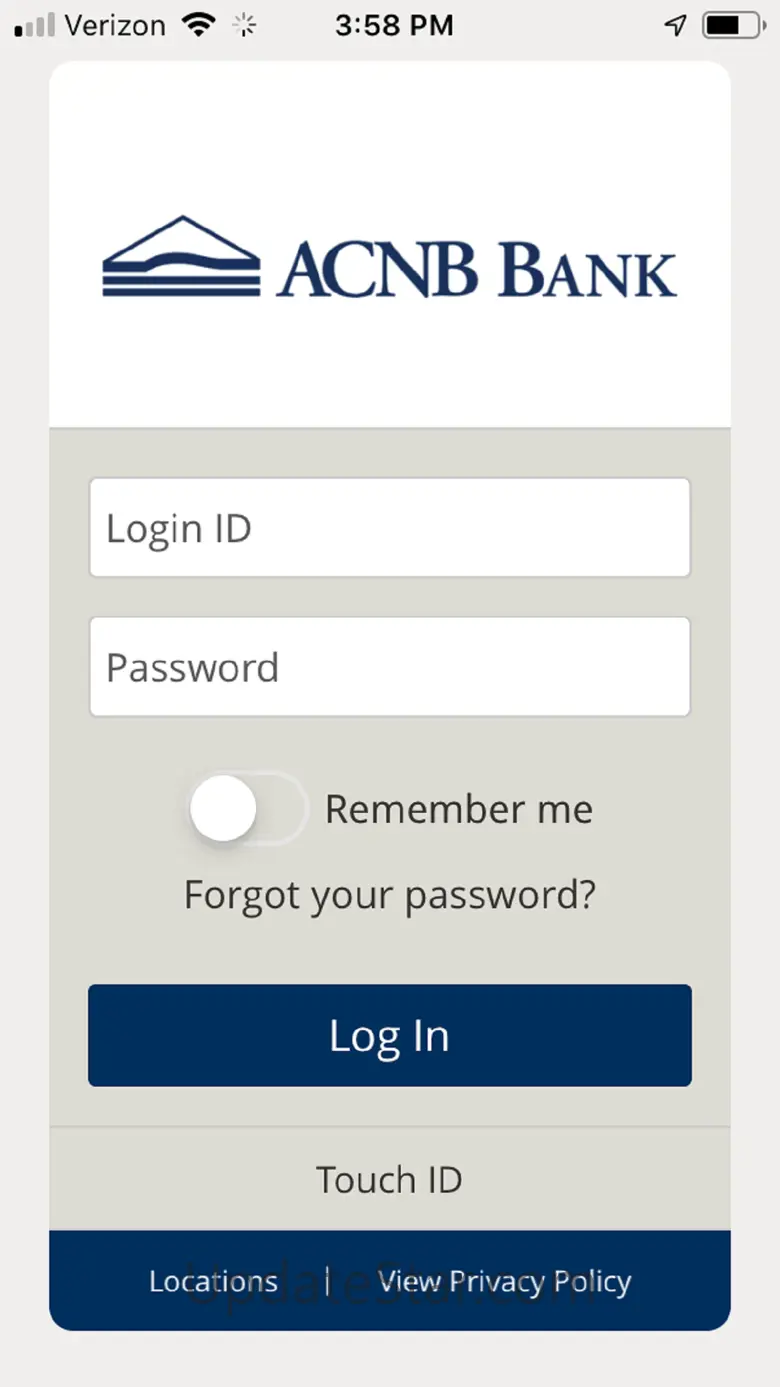Tap the 3:58 PM clock

(x=394, y=25)
